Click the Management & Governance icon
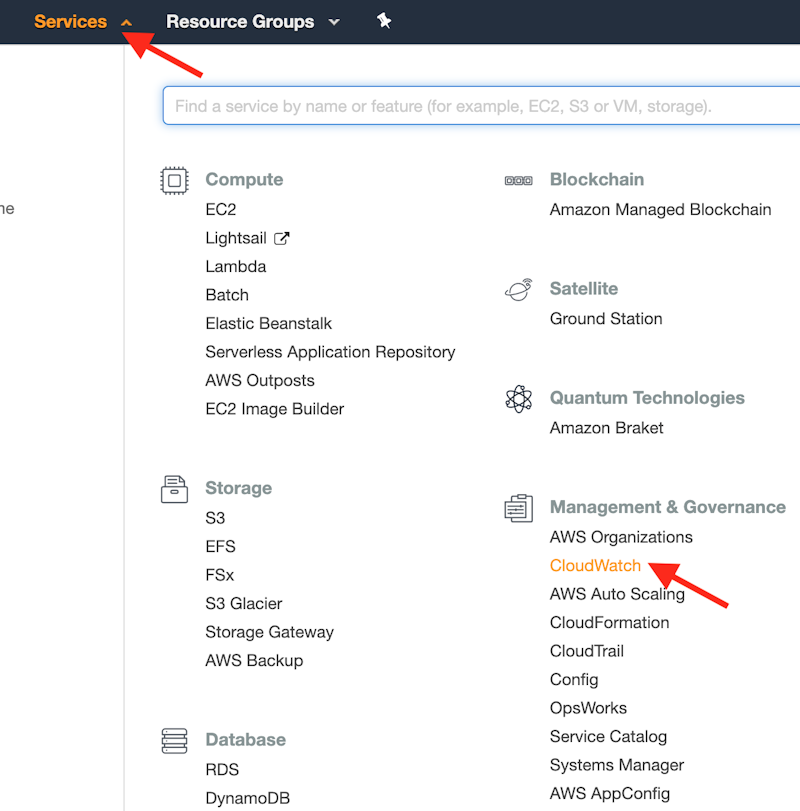The height and width of the screenshot is (811, 800). [x=518, y=508]
